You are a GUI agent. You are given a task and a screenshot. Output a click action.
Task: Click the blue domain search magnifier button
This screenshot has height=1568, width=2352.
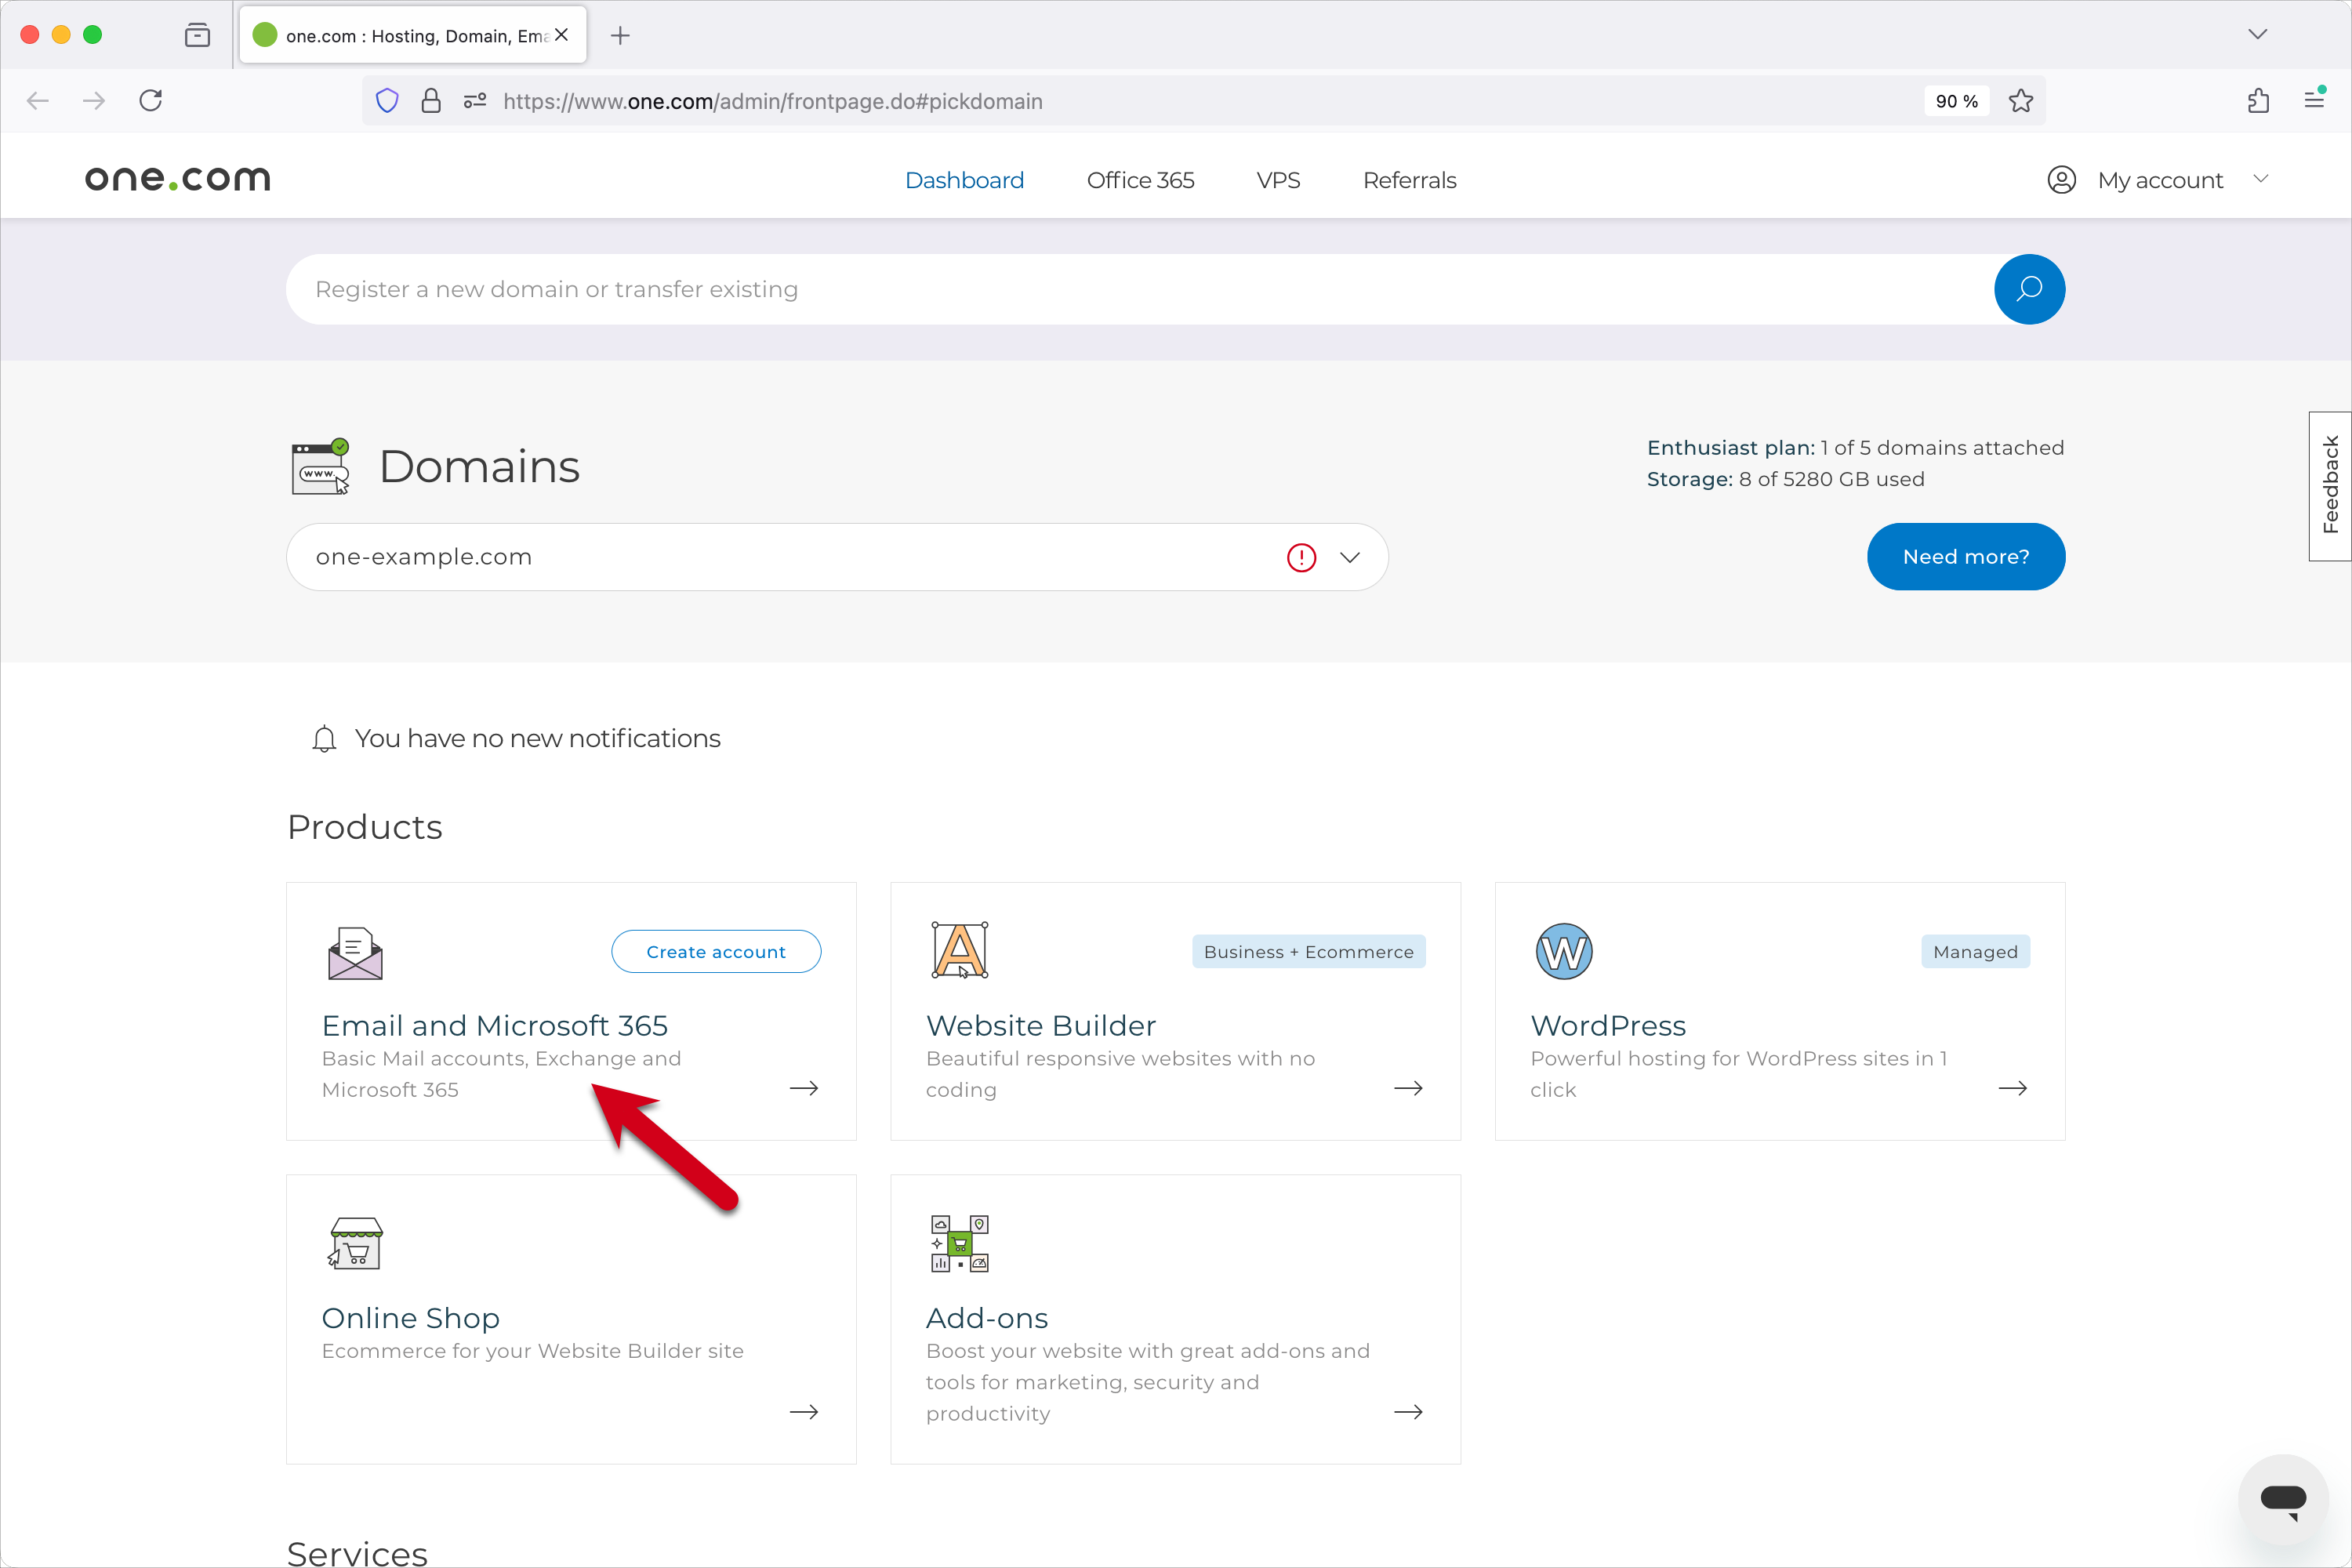[2029, 290]
